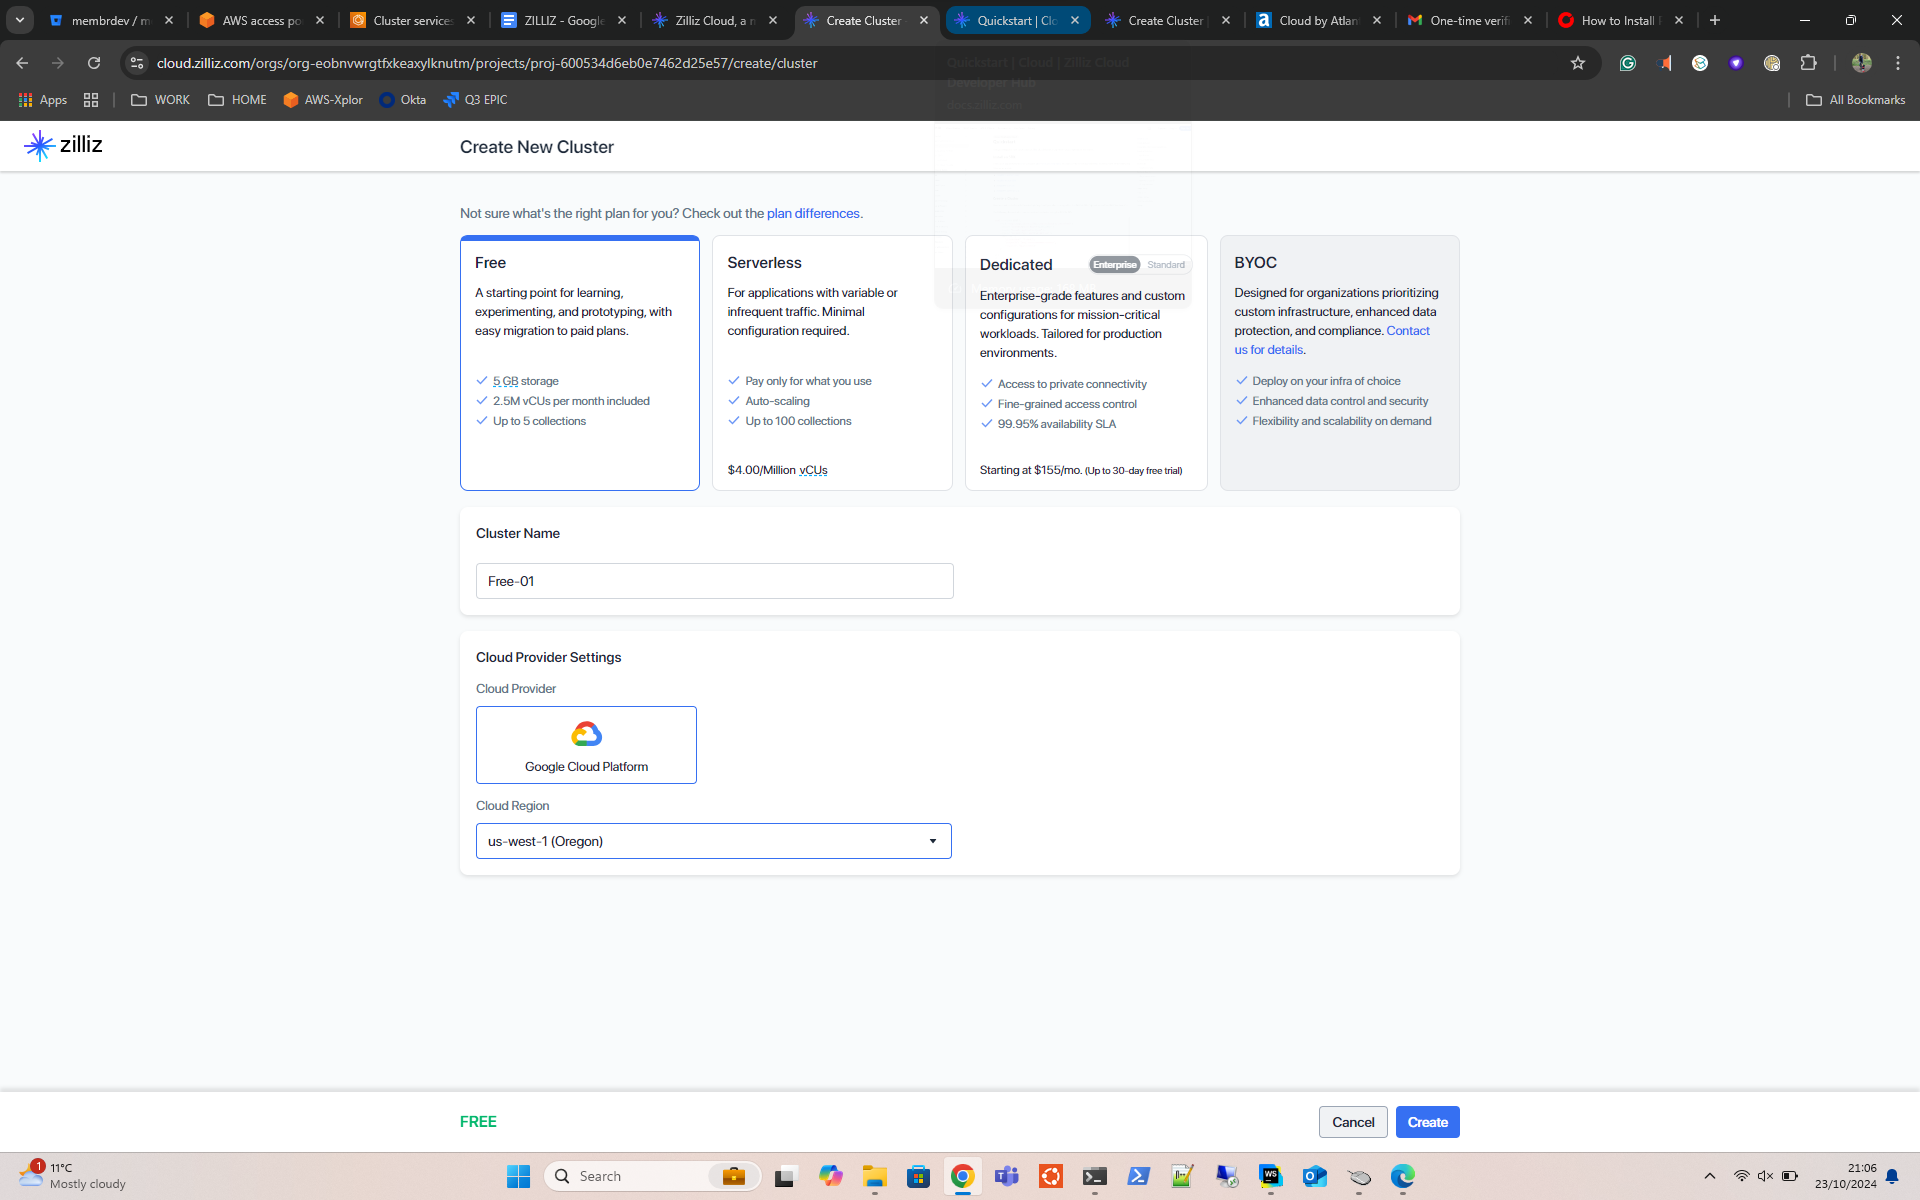Switch Dedicated plan to Enterprise toggle

[x=1114, y=265]
